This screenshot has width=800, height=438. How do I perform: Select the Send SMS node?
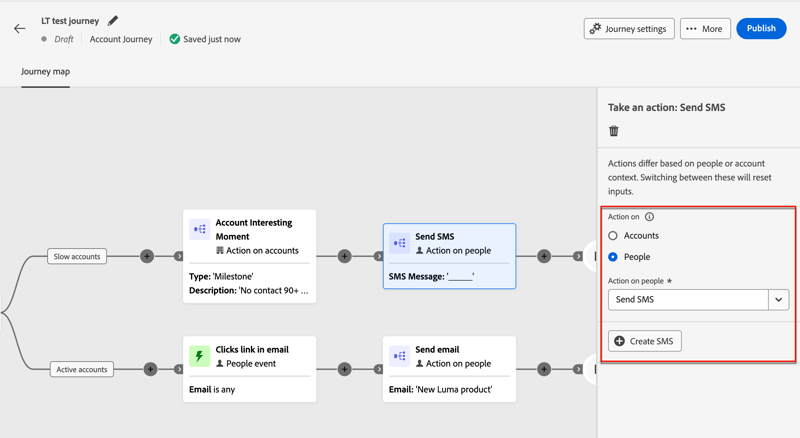449,256
